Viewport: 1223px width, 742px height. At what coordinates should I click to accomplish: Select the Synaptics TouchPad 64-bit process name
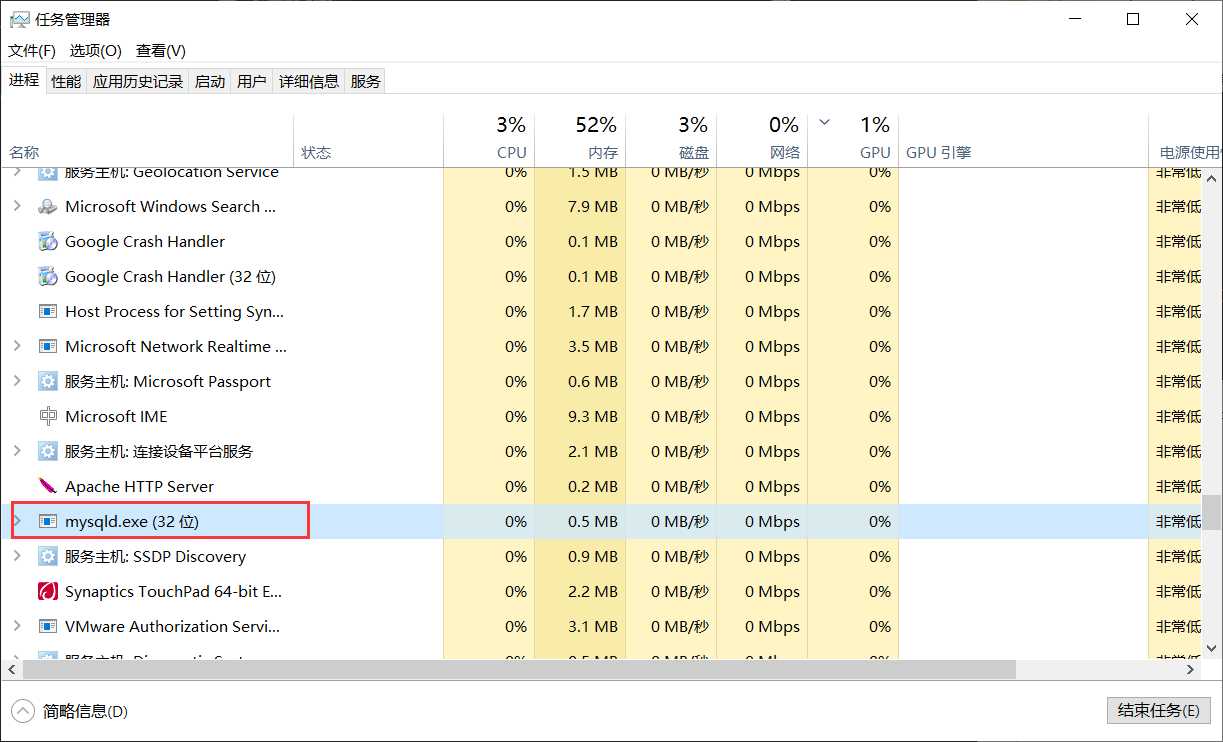pyautogui.click(x=174, y=592)
